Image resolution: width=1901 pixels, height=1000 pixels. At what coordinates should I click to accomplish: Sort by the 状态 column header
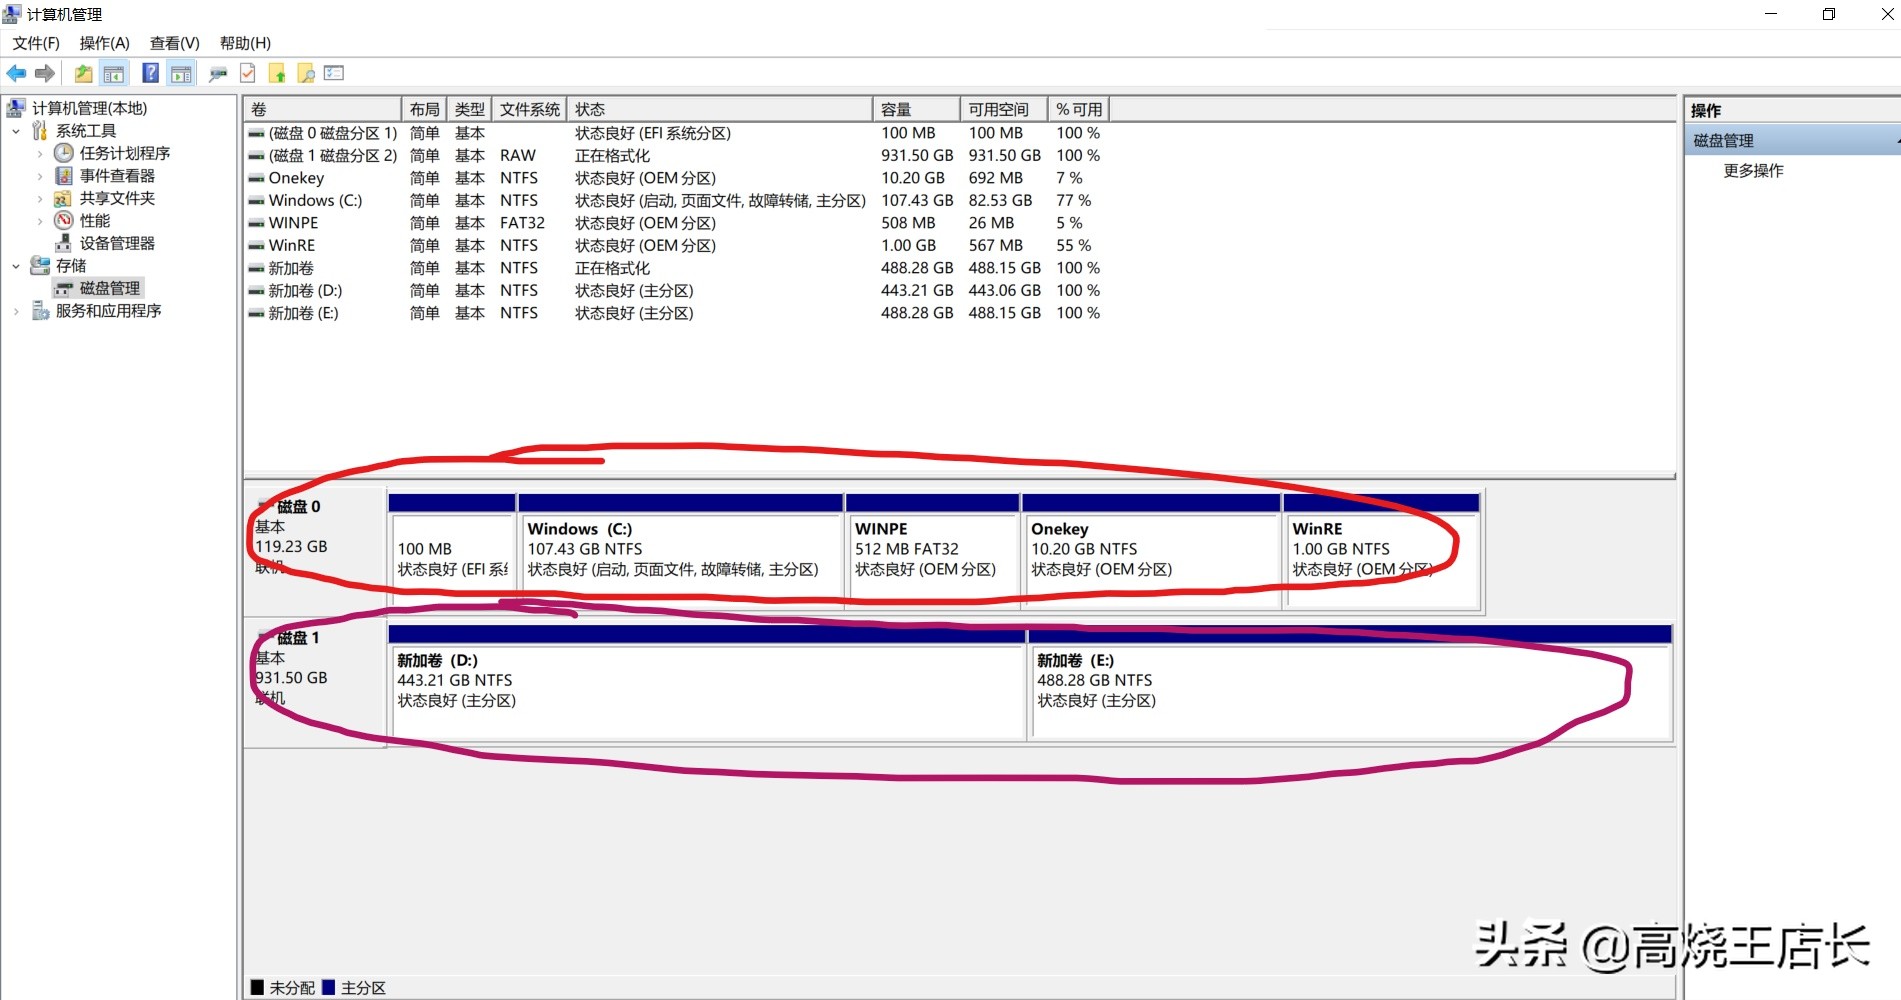tap(719, 109)
